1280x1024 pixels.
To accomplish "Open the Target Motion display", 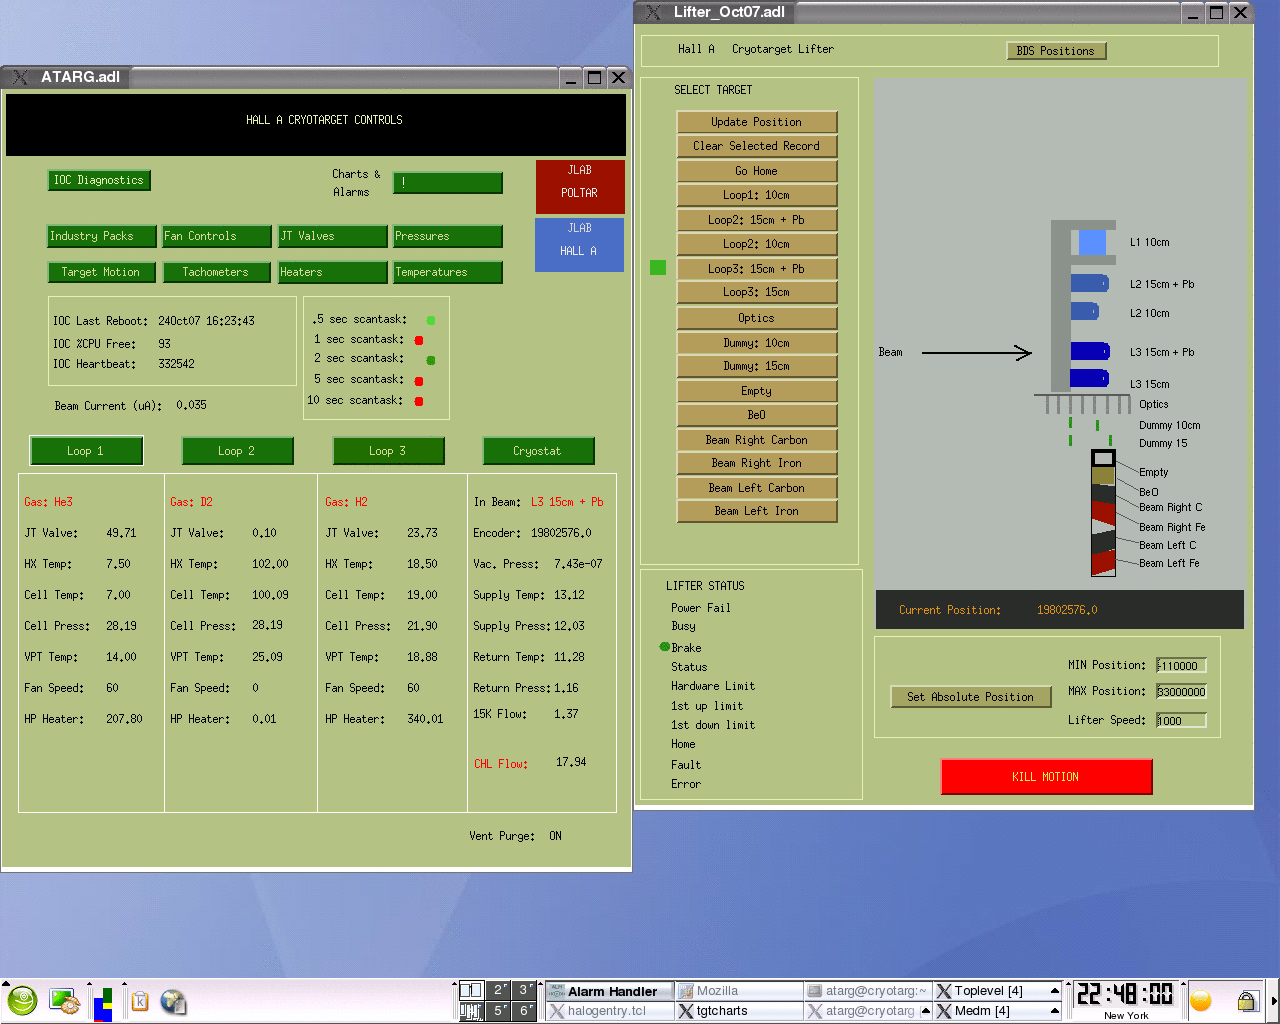I will pos(102,272).
